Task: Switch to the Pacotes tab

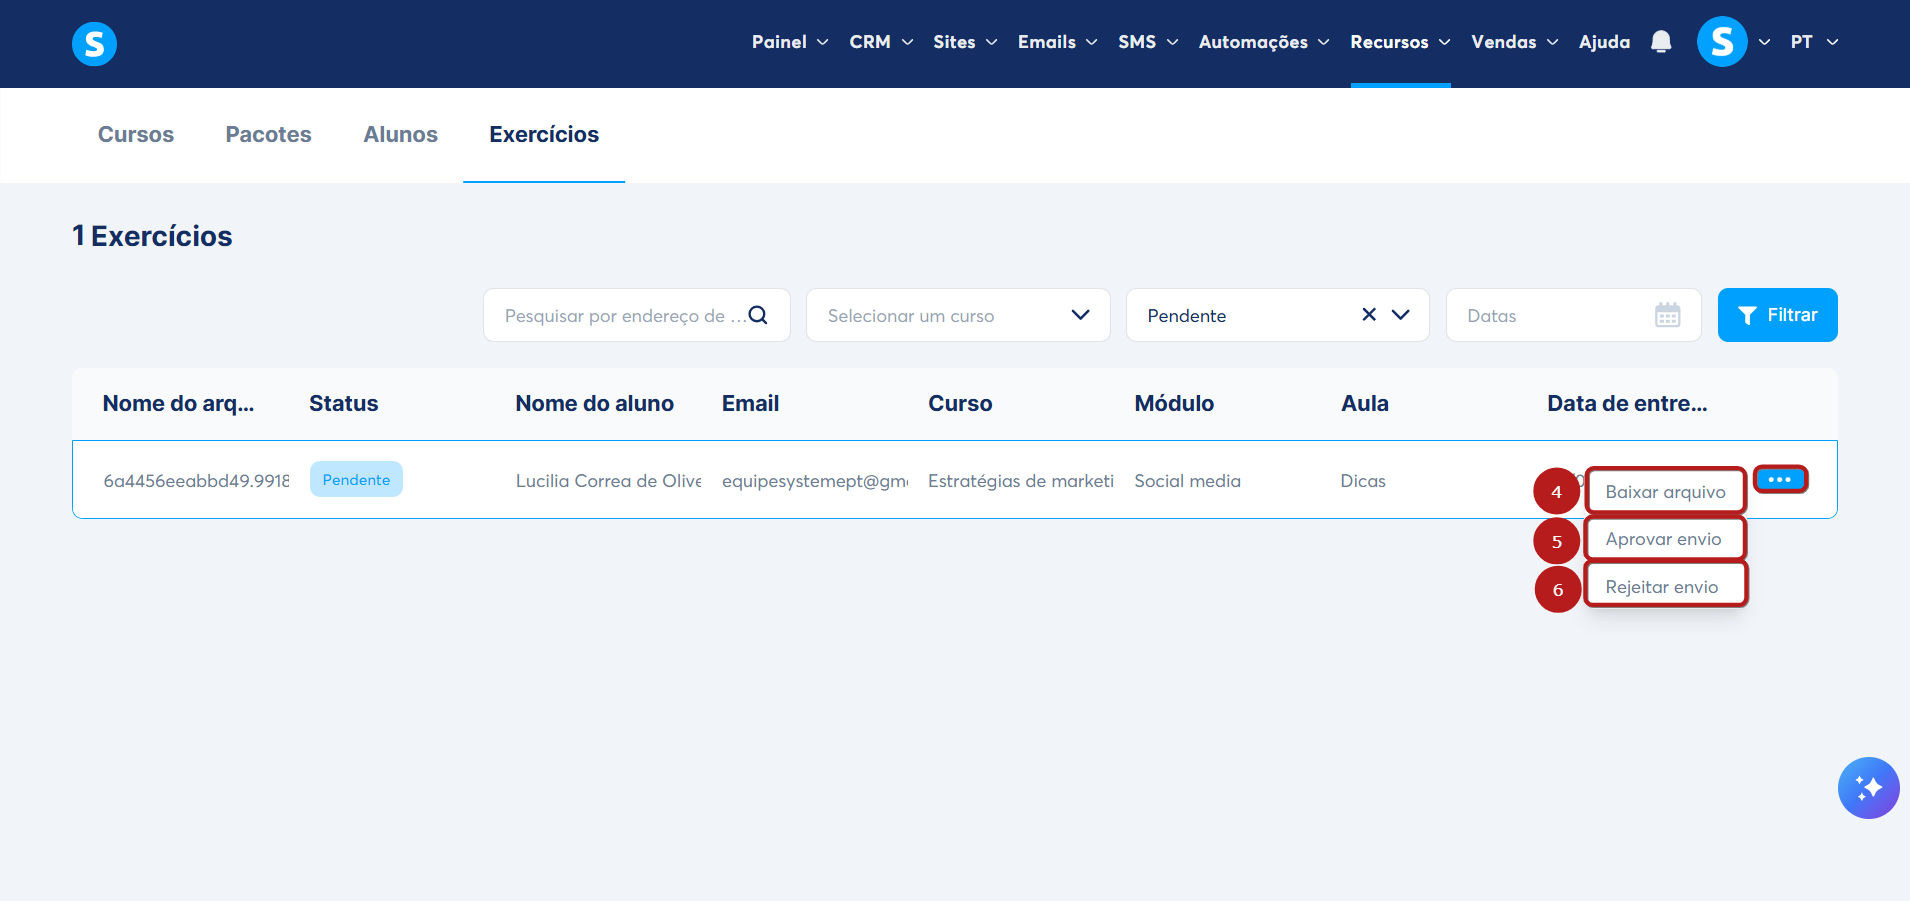Action: pyautogui.click(x=268, y=134)
